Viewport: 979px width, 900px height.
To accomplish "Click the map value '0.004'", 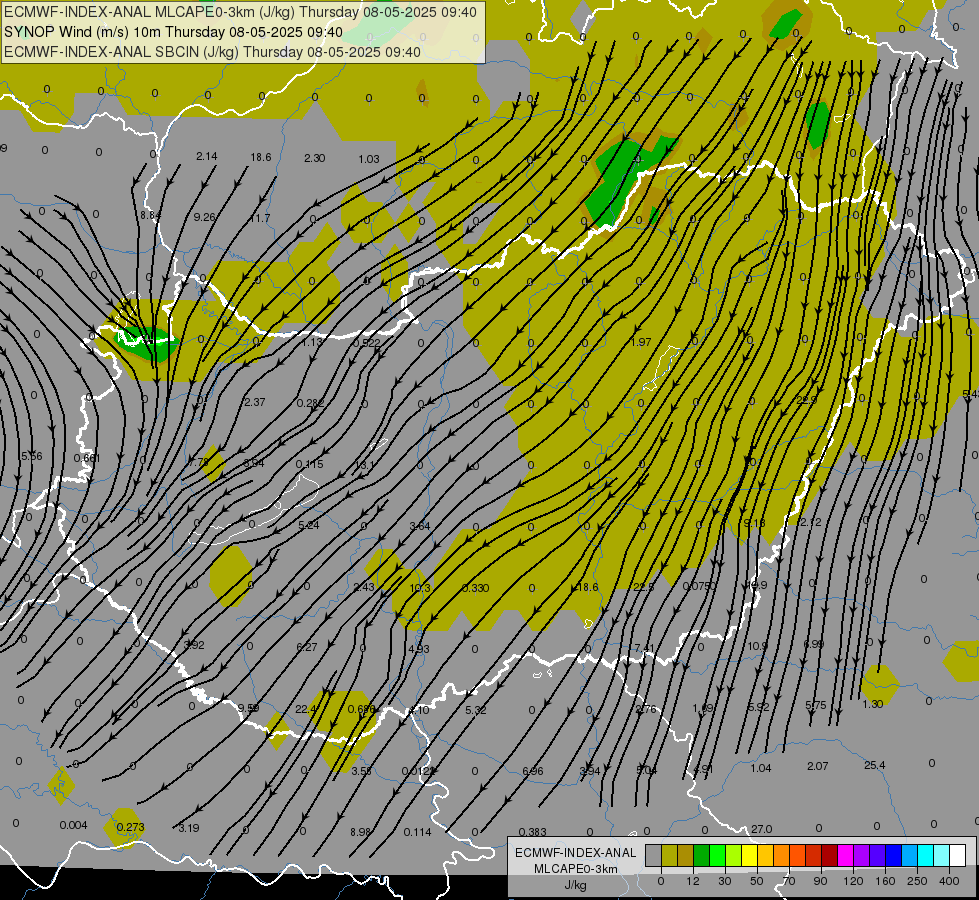I will [x=74, y=825].
